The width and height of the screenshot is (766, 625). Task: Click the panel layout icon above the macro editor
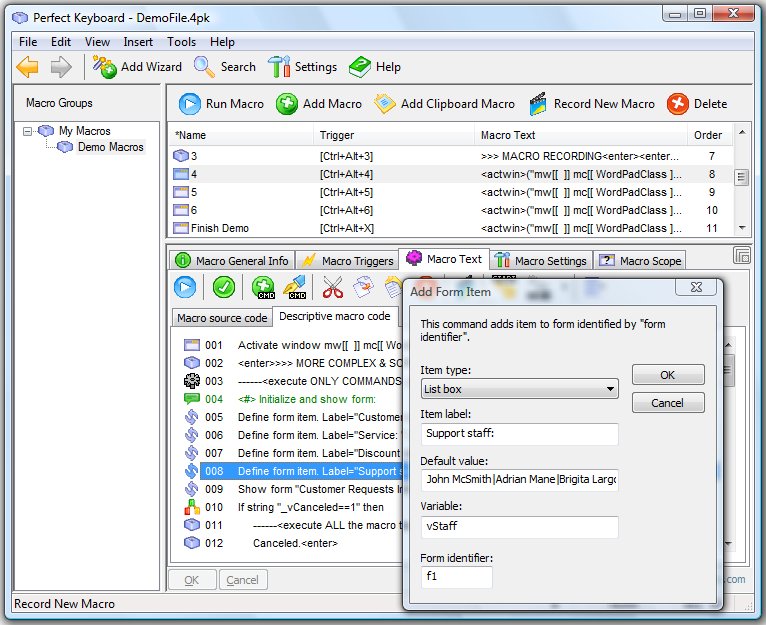click(742, 255)
